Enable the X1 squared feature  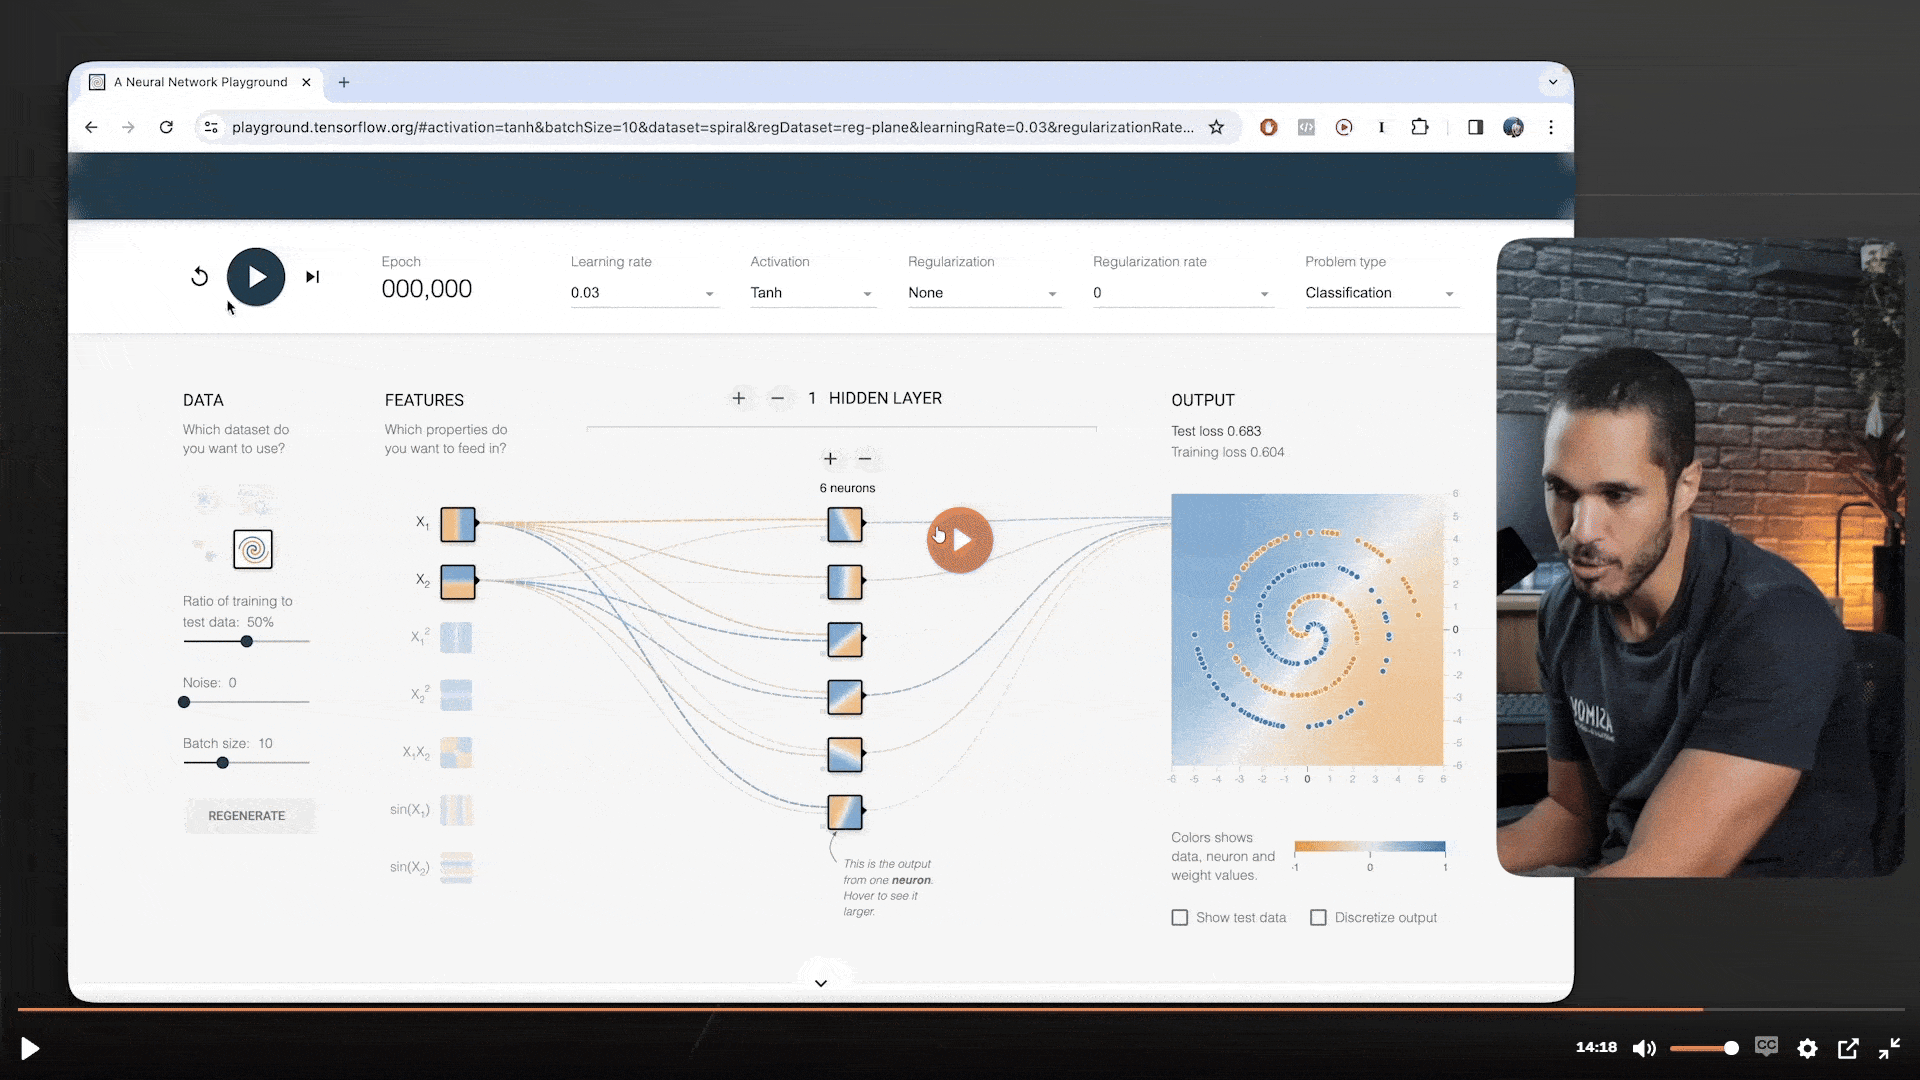coord(456,638)
